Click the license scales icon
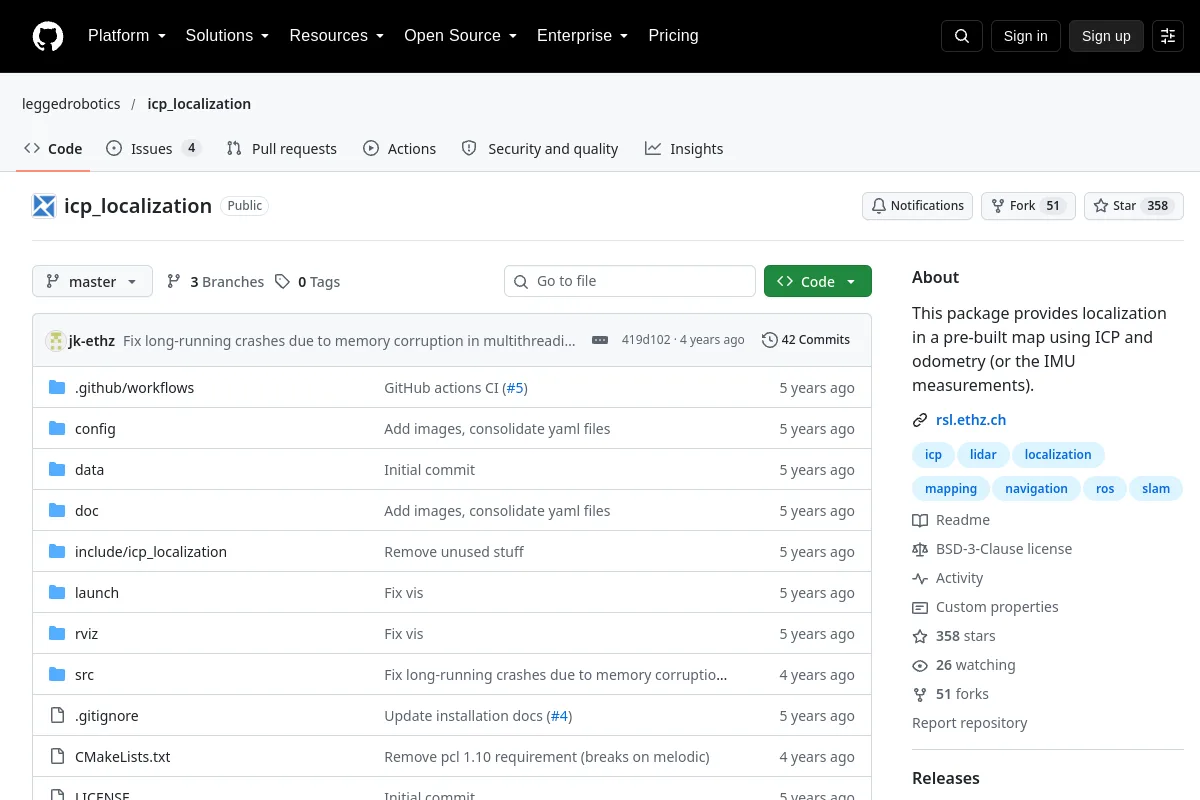 click(x=920, y=549)
